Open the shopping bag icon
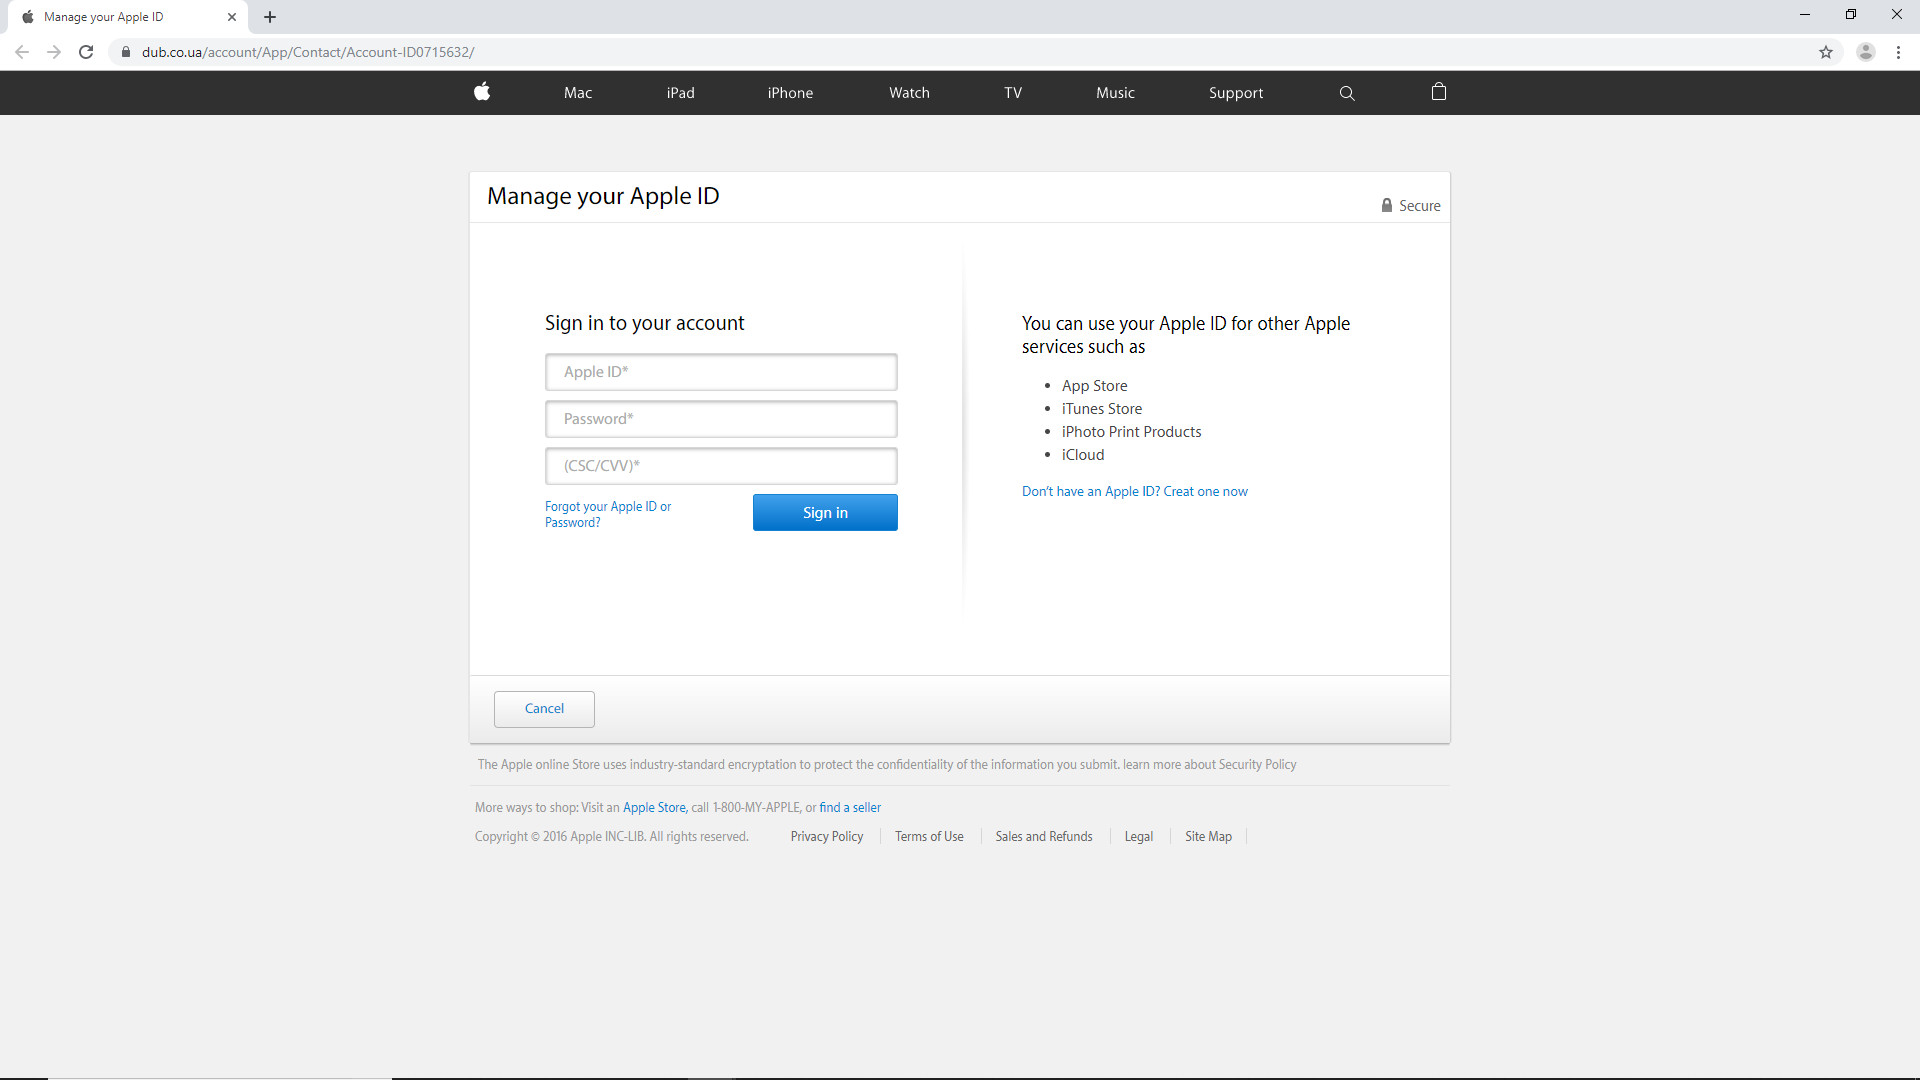The width and height of the screenshot is (1920, 1080). click(1439, 91)
